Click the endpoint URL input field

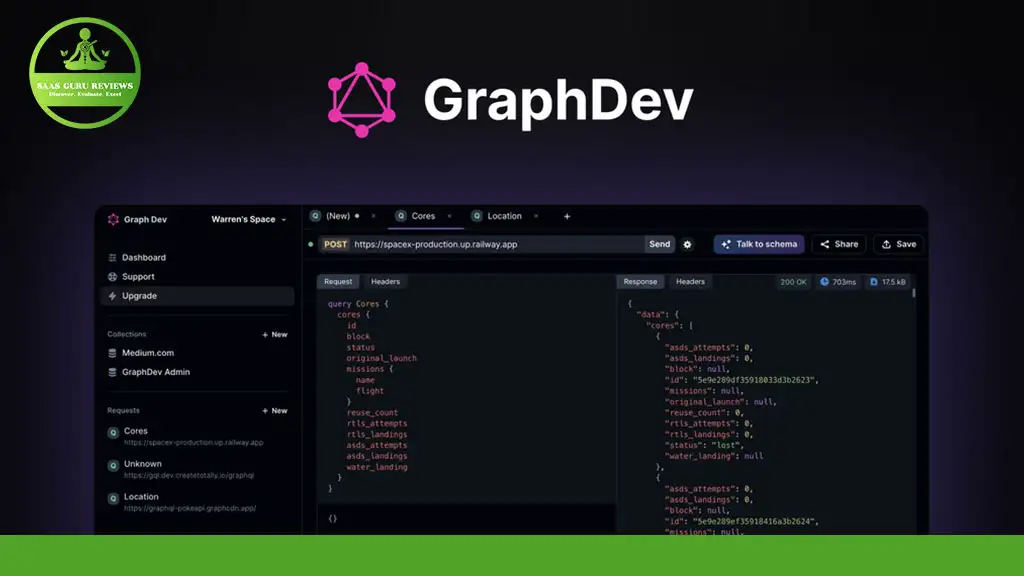[x=498, y=244]
